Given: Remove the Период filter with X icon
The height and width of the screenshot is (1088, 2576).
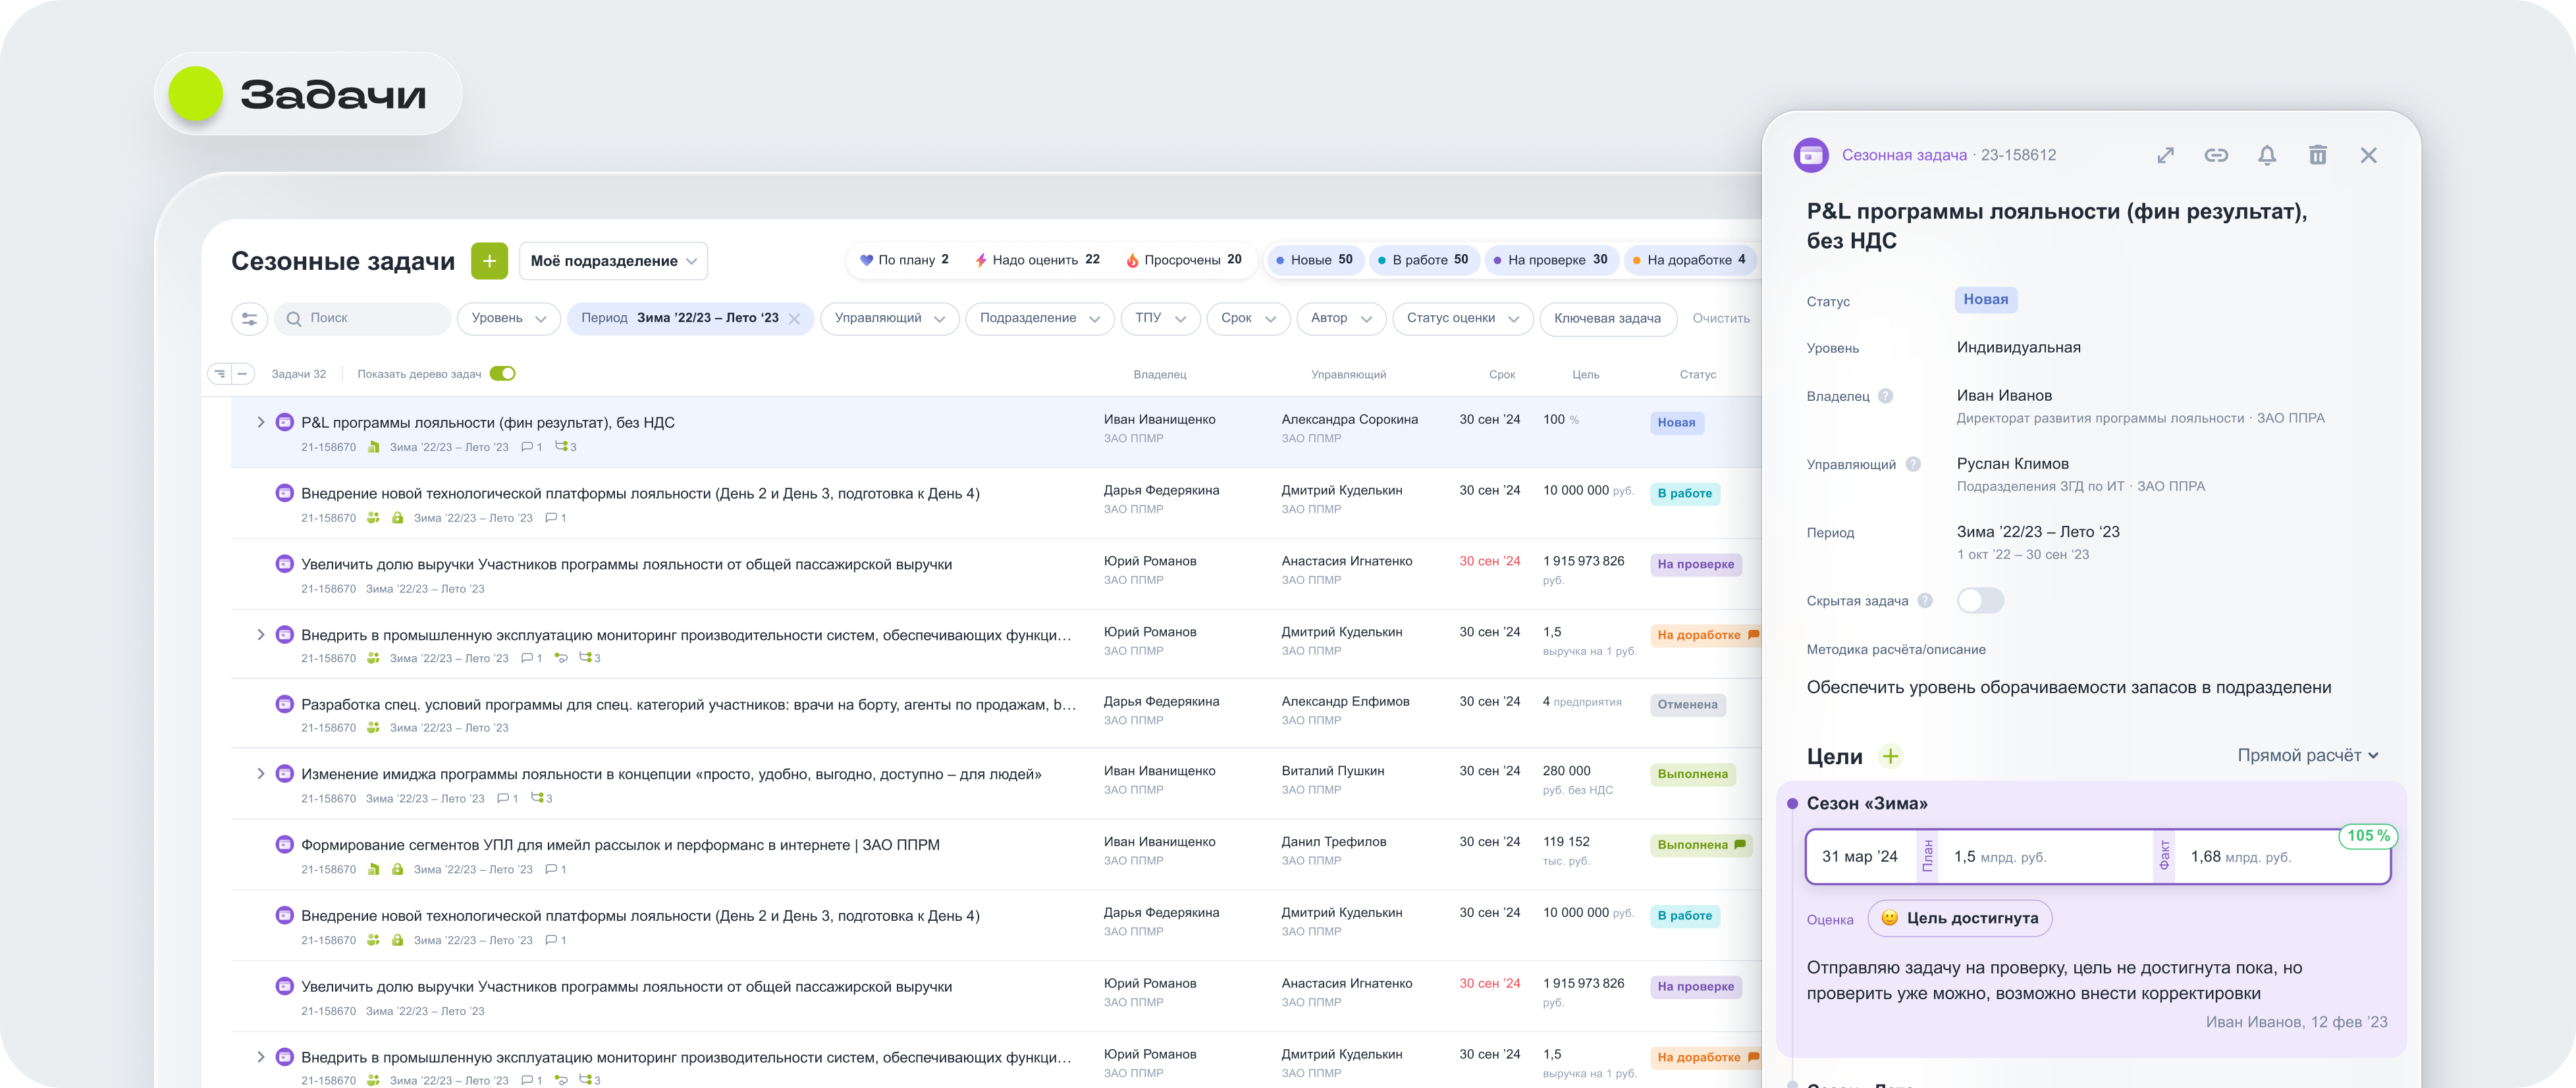Looking at the screenshot, I should 794,319.
